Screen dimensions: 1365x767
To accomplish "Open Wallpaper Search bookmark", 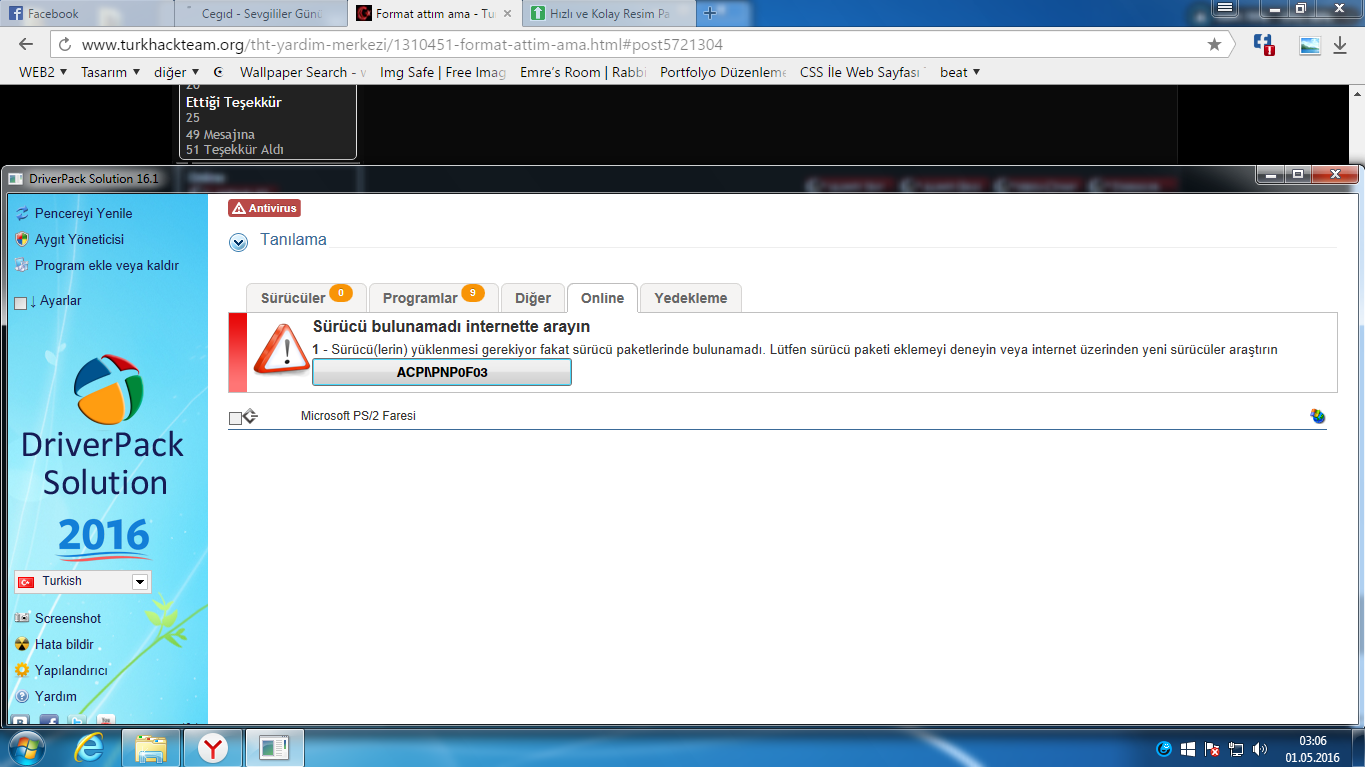I will click(x=302, y=72).
